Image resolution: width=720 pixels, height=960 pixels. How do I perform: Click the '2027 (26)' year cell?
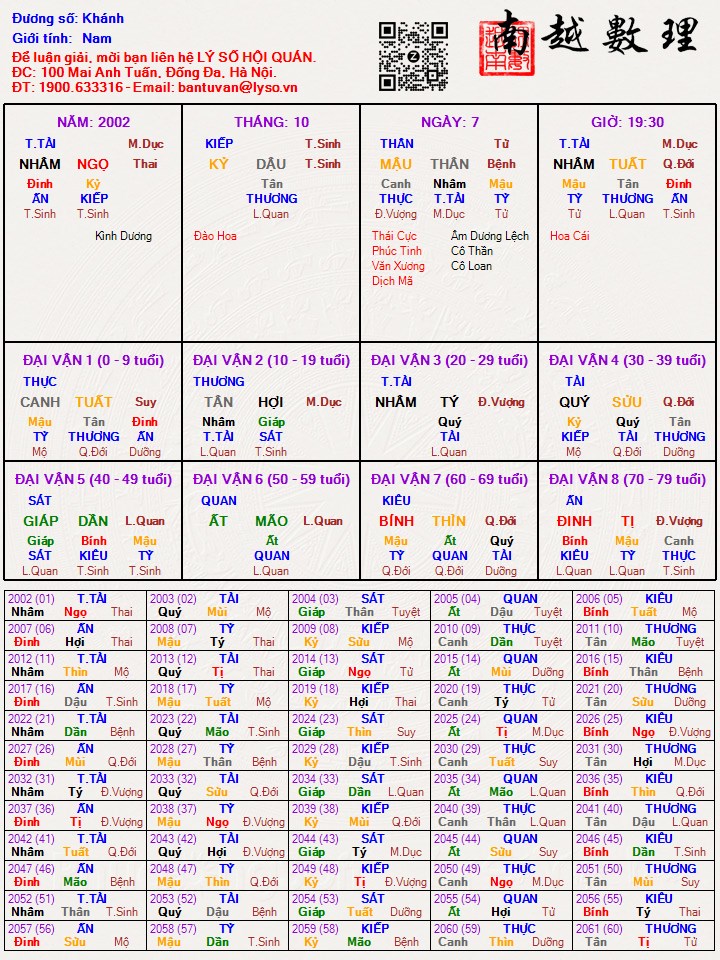[x=75, y=756]
